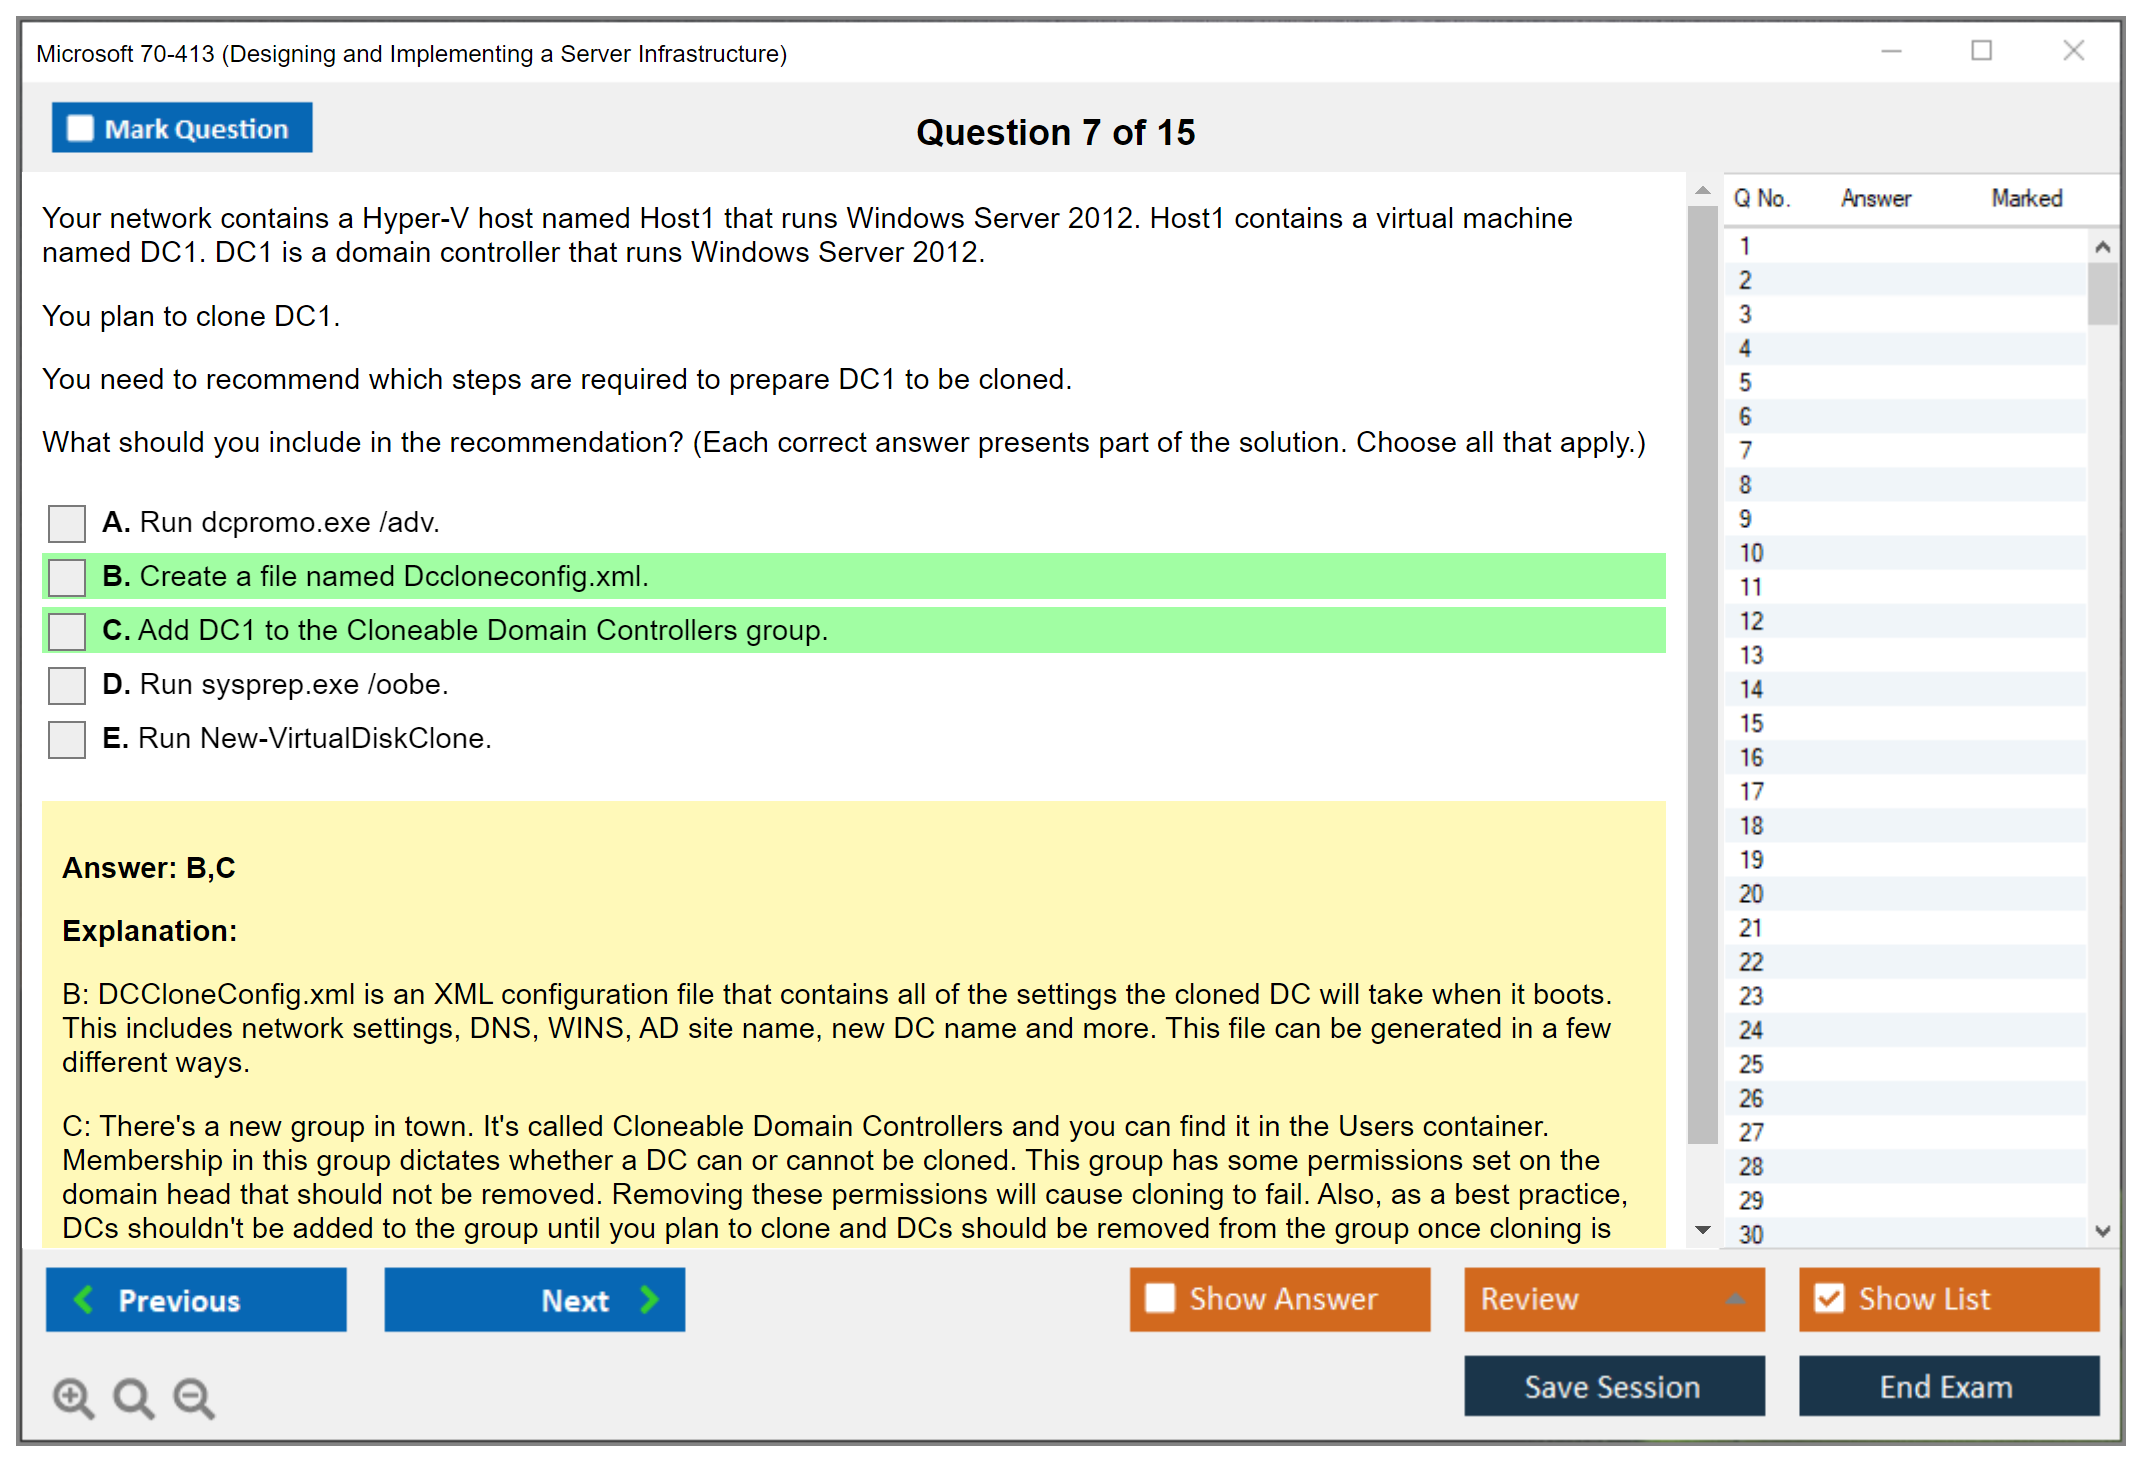The width and height of the screenshot is (2150, 1470).
Task: Select the zoom in magnifier icon
Action: [72, 1398]
